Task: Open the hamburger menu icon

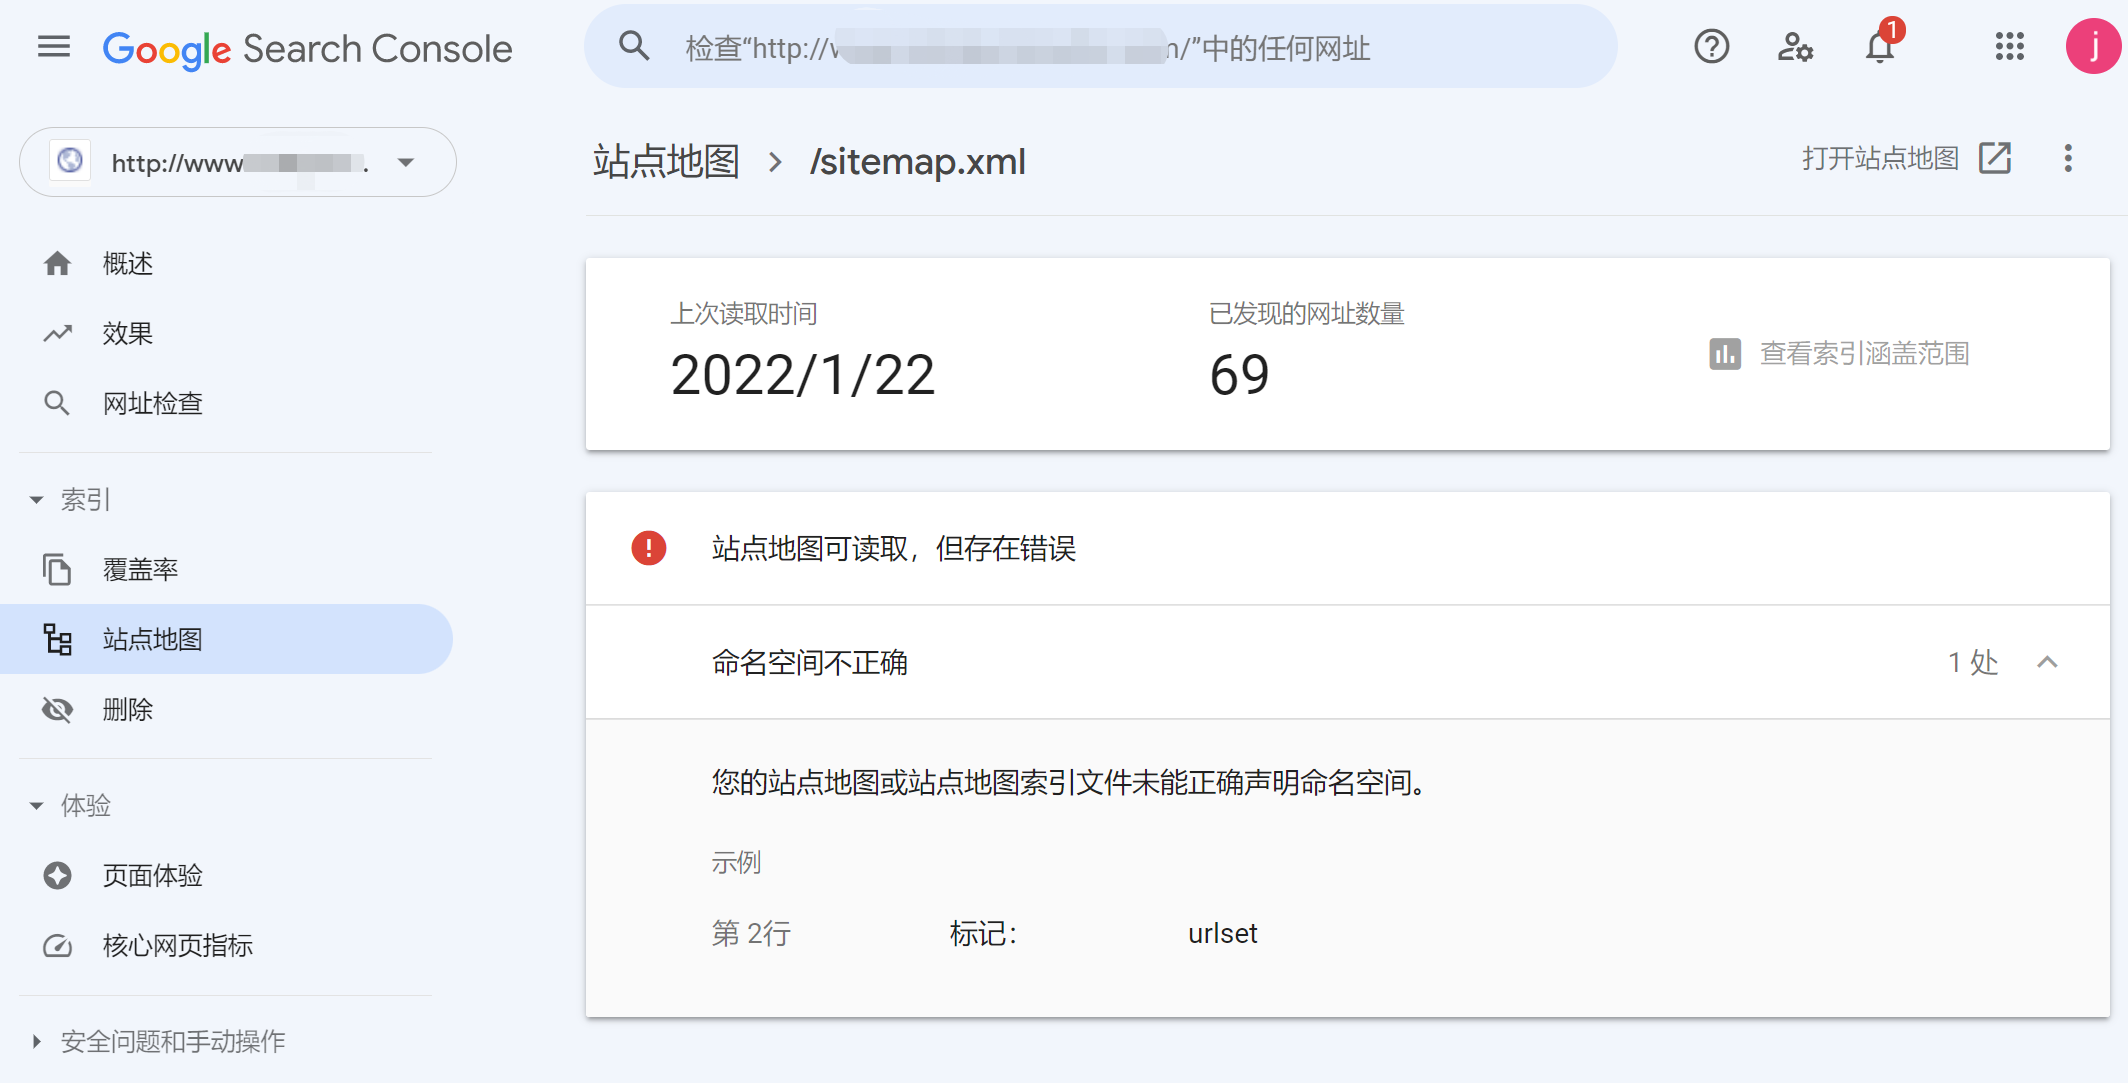Action: (x=52, y=48)
